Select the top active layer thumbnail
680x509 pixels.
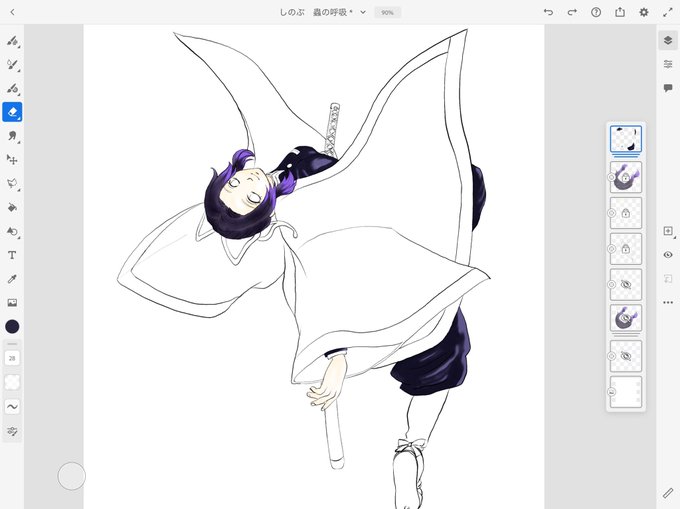pos(626,139)
